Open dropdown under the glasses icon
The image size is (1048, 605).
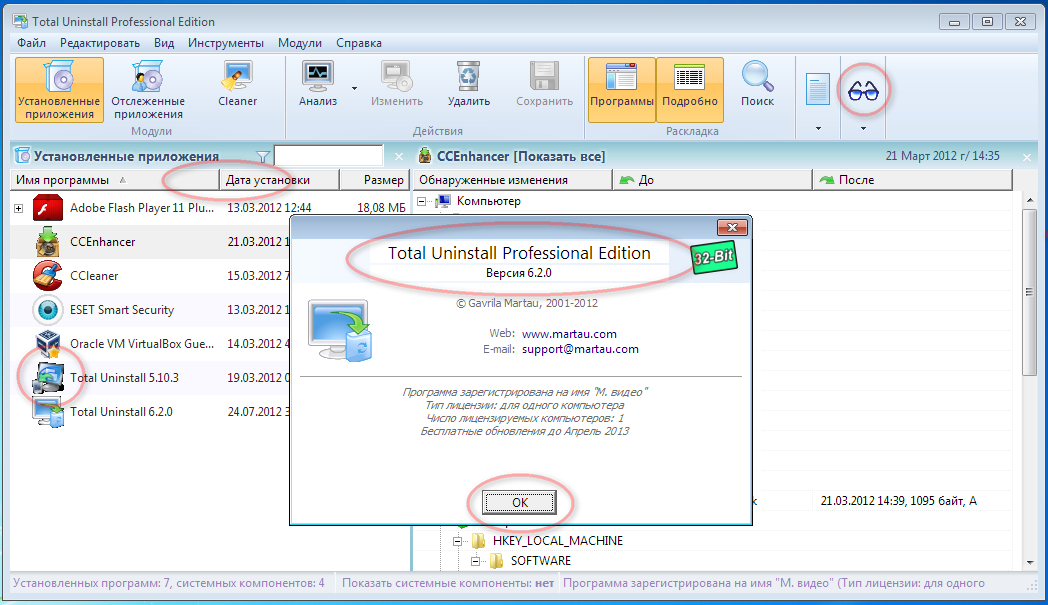[x=863, y=128]
